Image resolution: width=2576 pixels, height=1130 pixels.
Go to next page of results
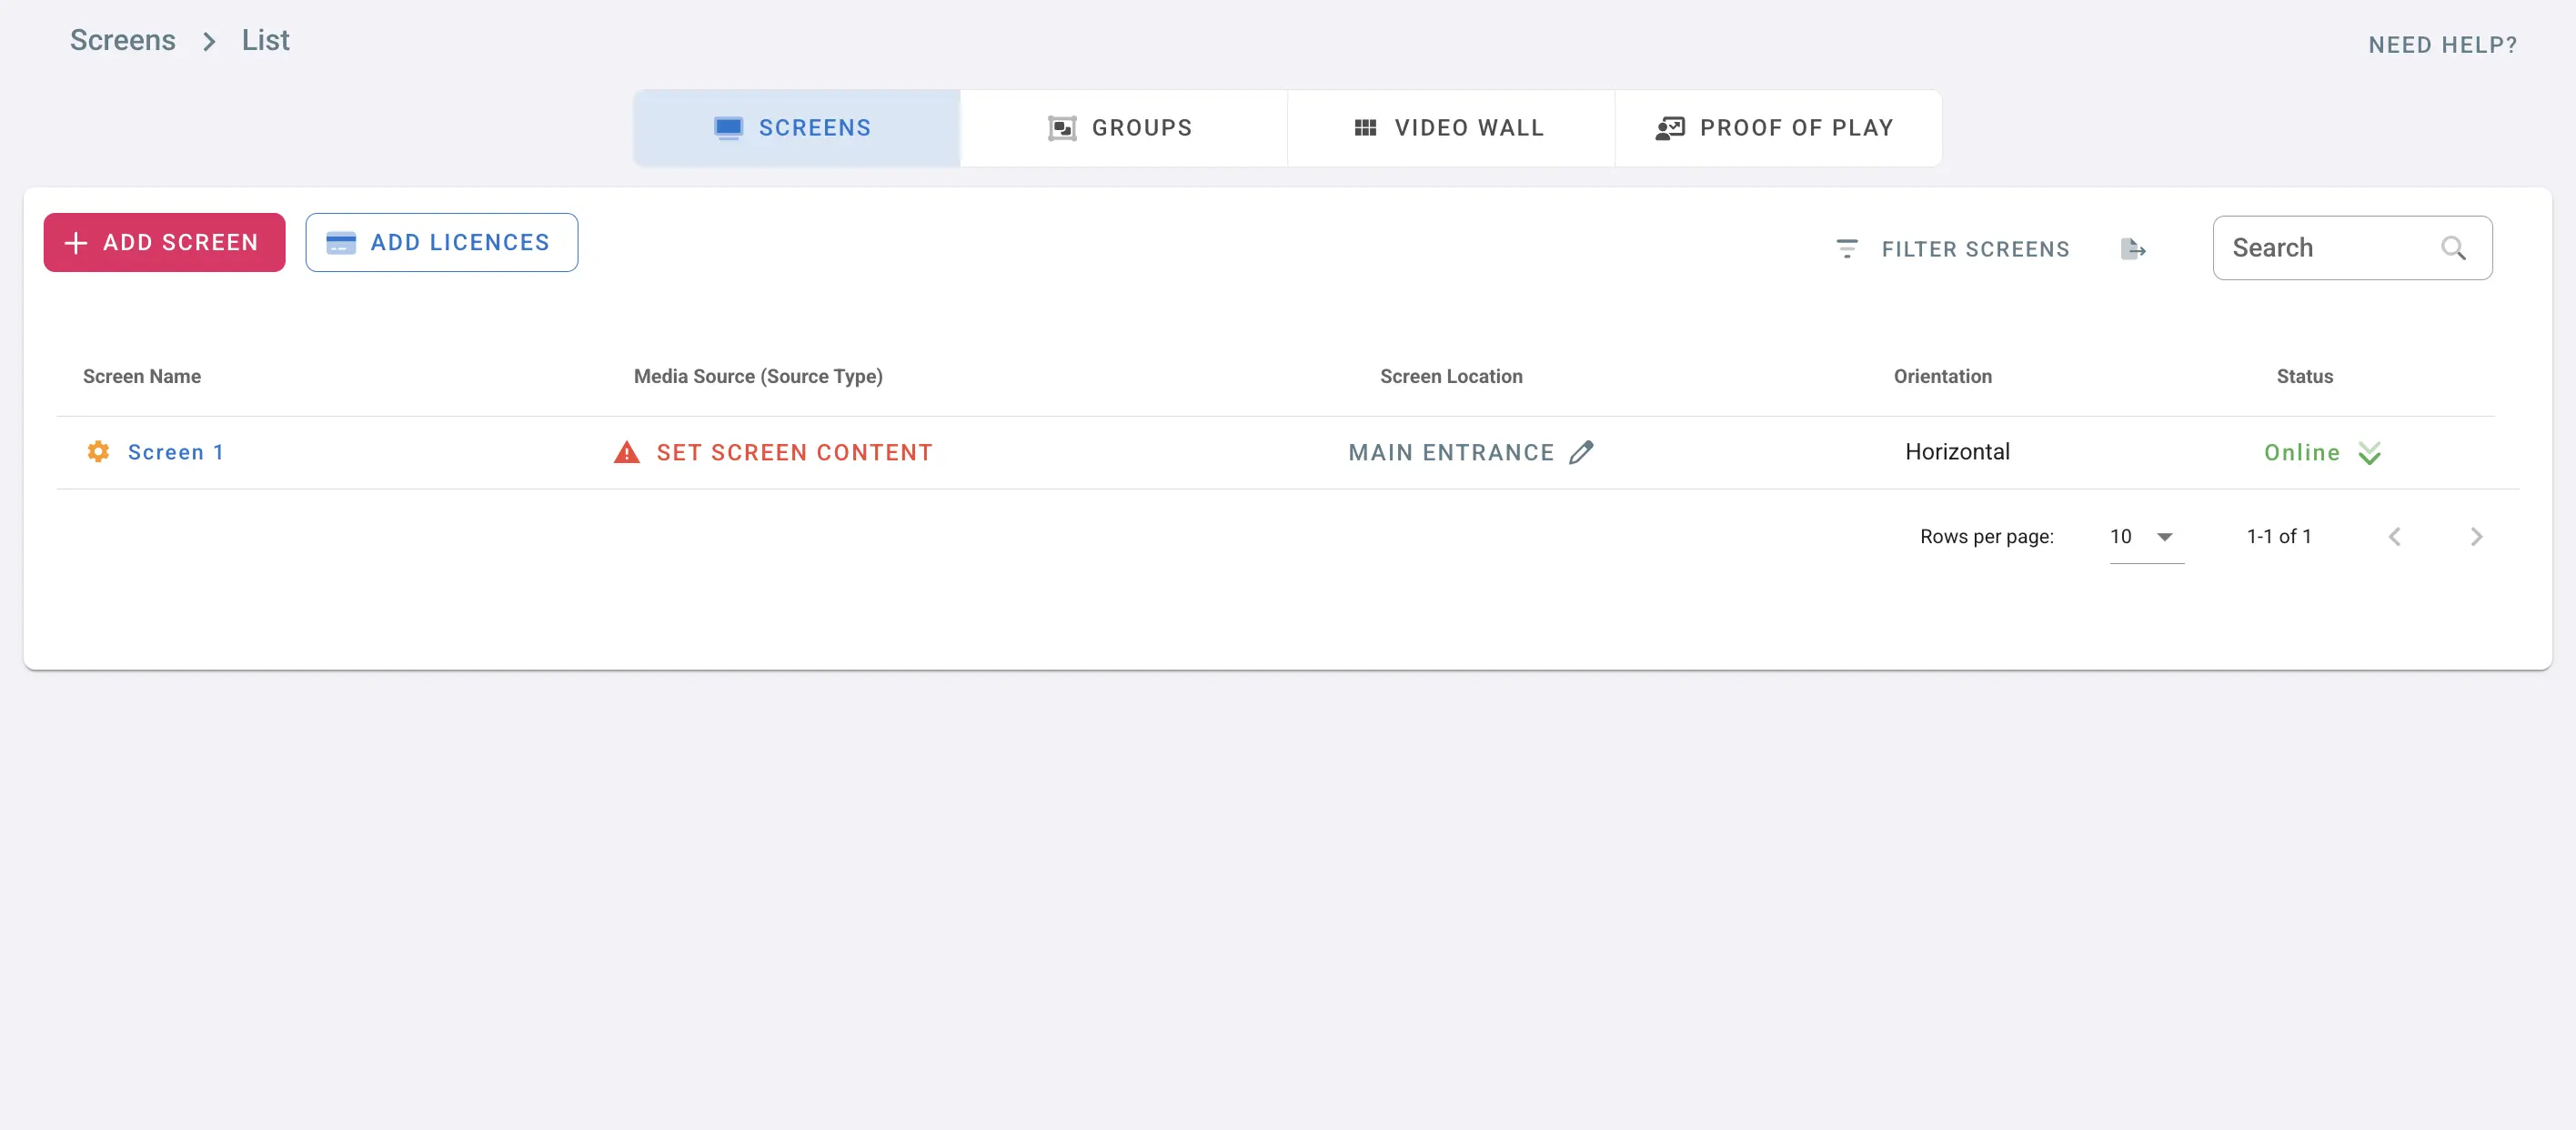pyautogui.click(x=2476, y=537)
